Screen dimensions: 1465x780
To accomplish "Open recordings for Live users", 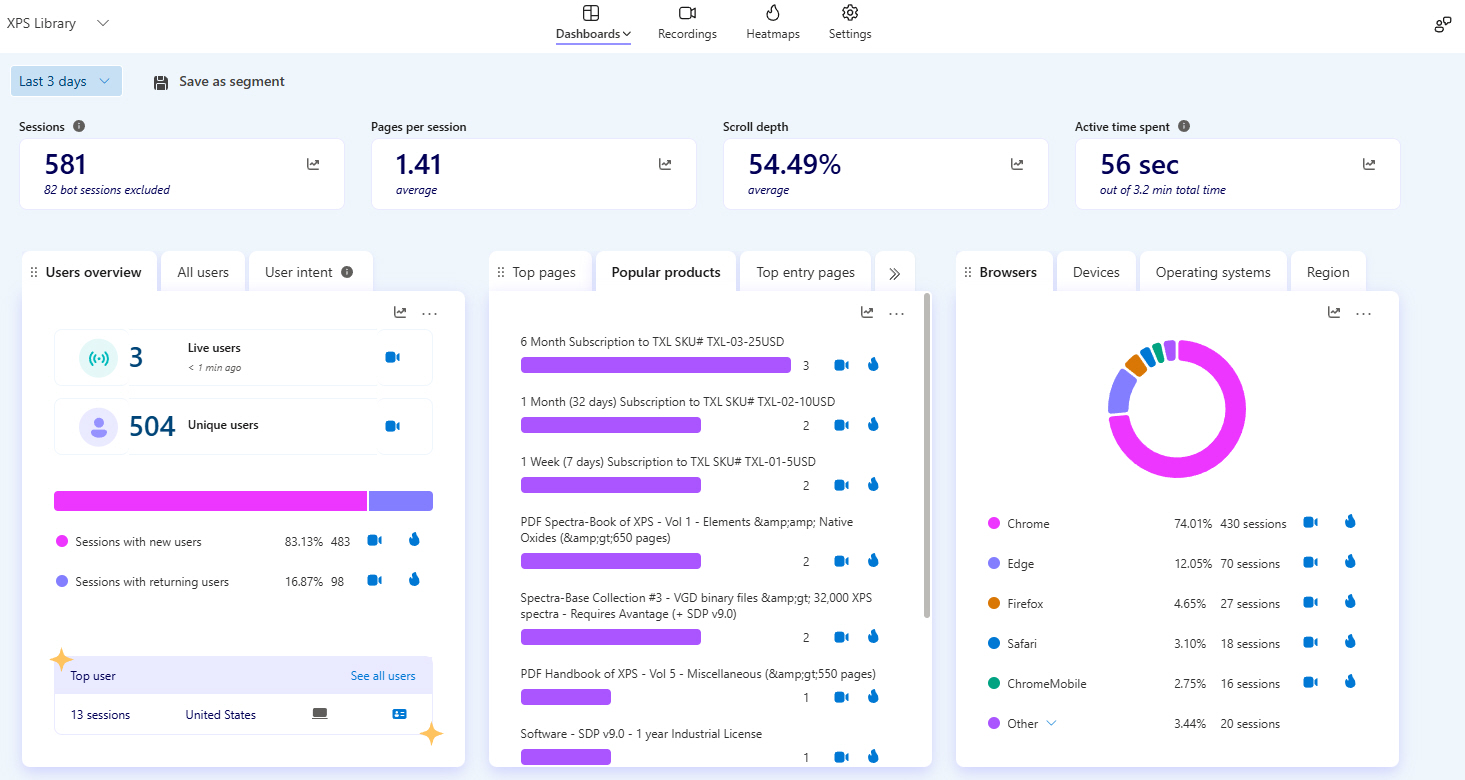I will tap(392, 357).
